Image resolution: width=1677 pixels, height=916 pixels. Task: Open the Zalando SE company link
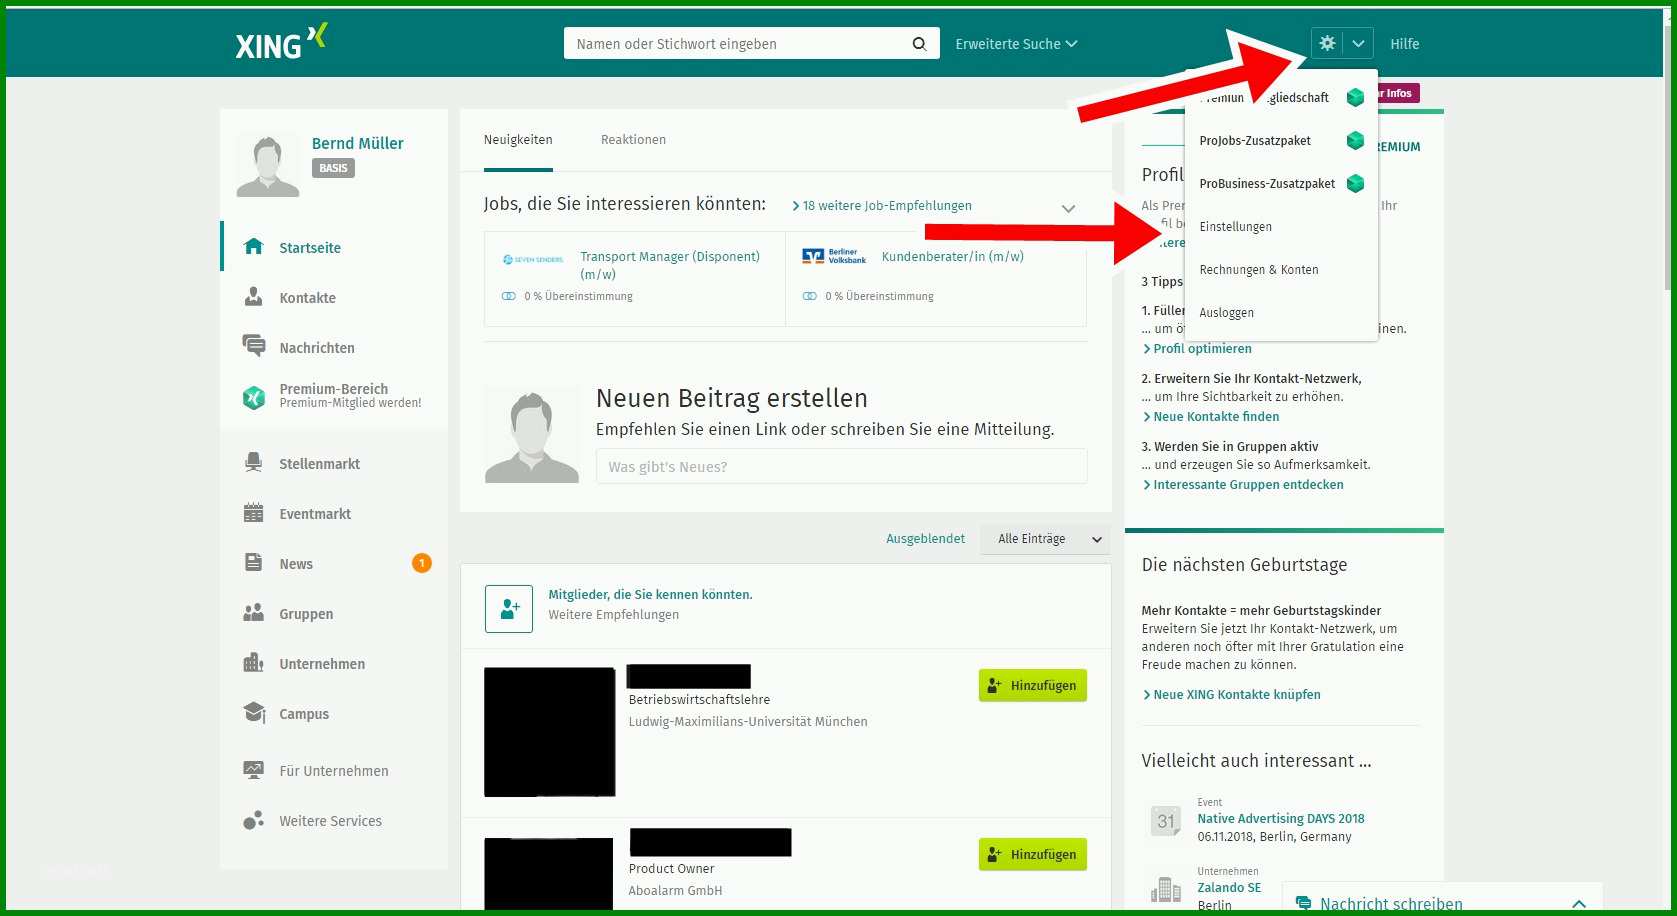[1229, 888]
